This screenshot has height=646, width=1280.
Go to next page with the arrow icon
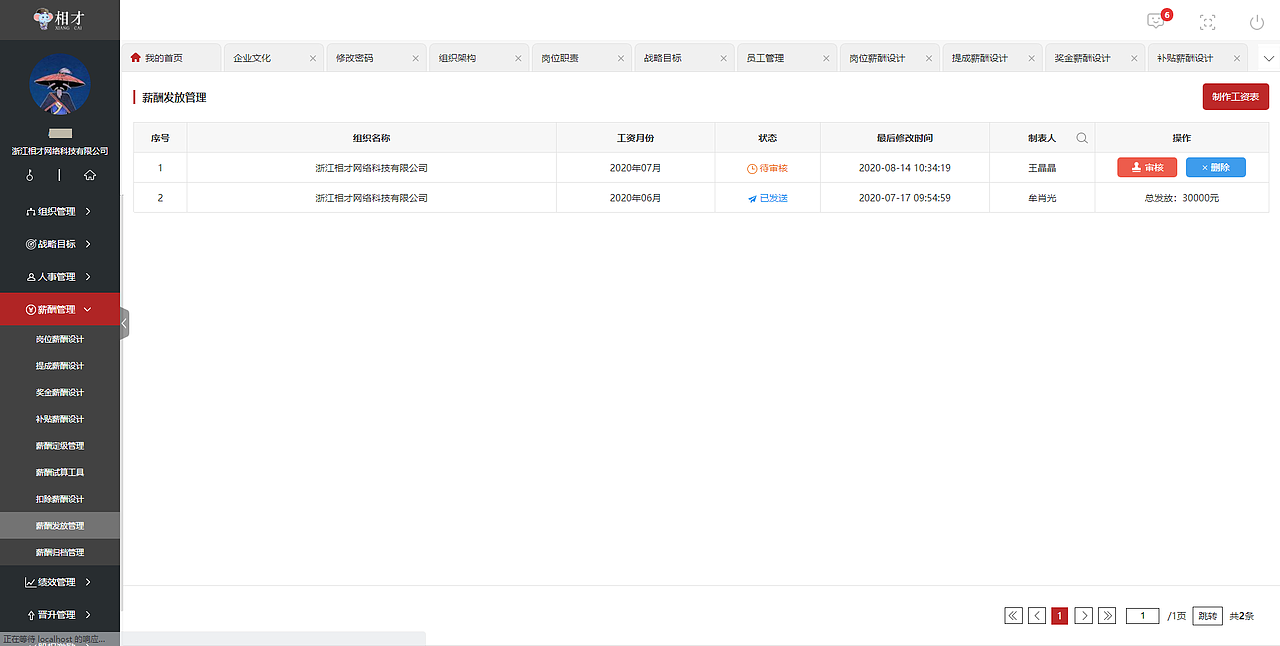pyautogui.click(x=1083, y=615)
